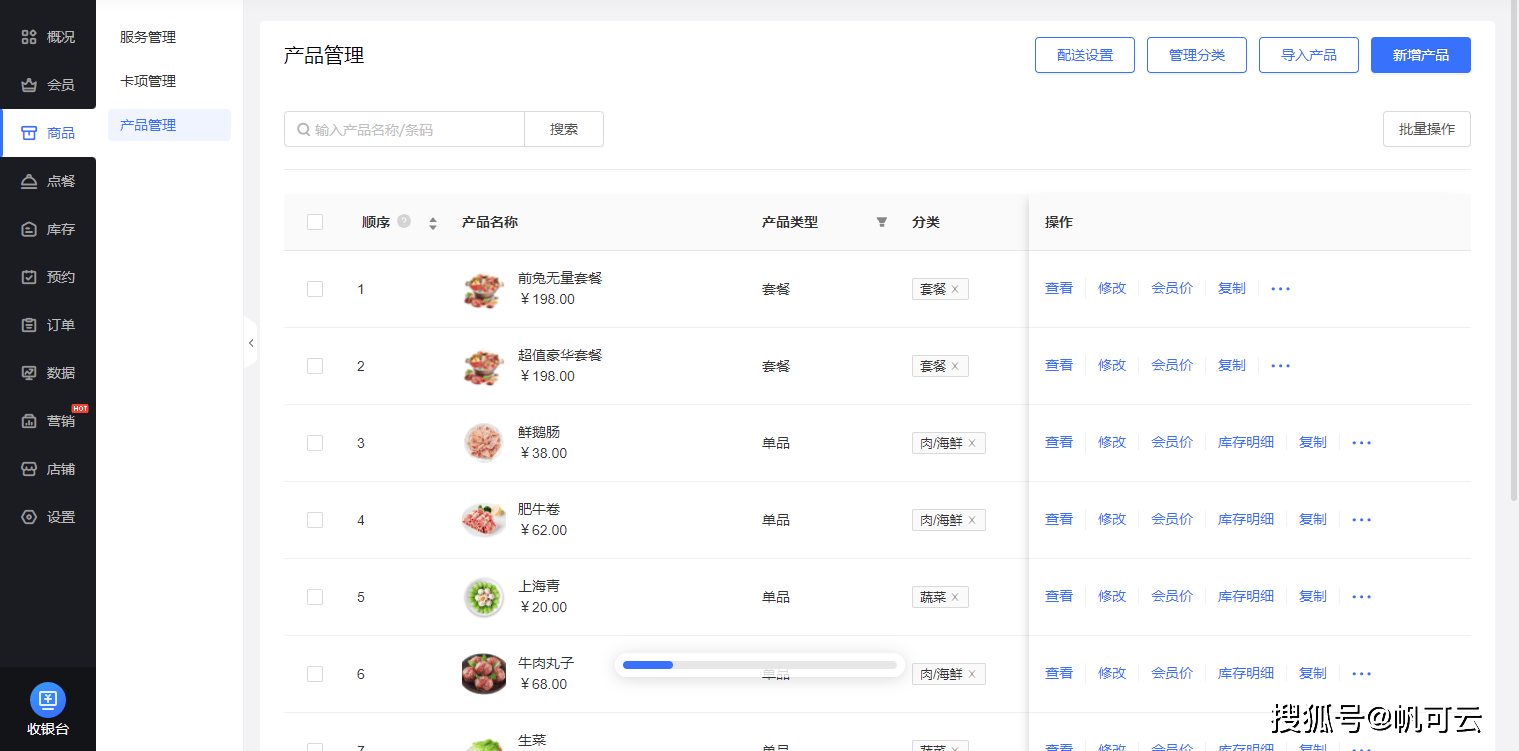Screen dimensions: 1519x751
Task: Open more actions for 鲜鹅肠
Action: [1362, 443]
